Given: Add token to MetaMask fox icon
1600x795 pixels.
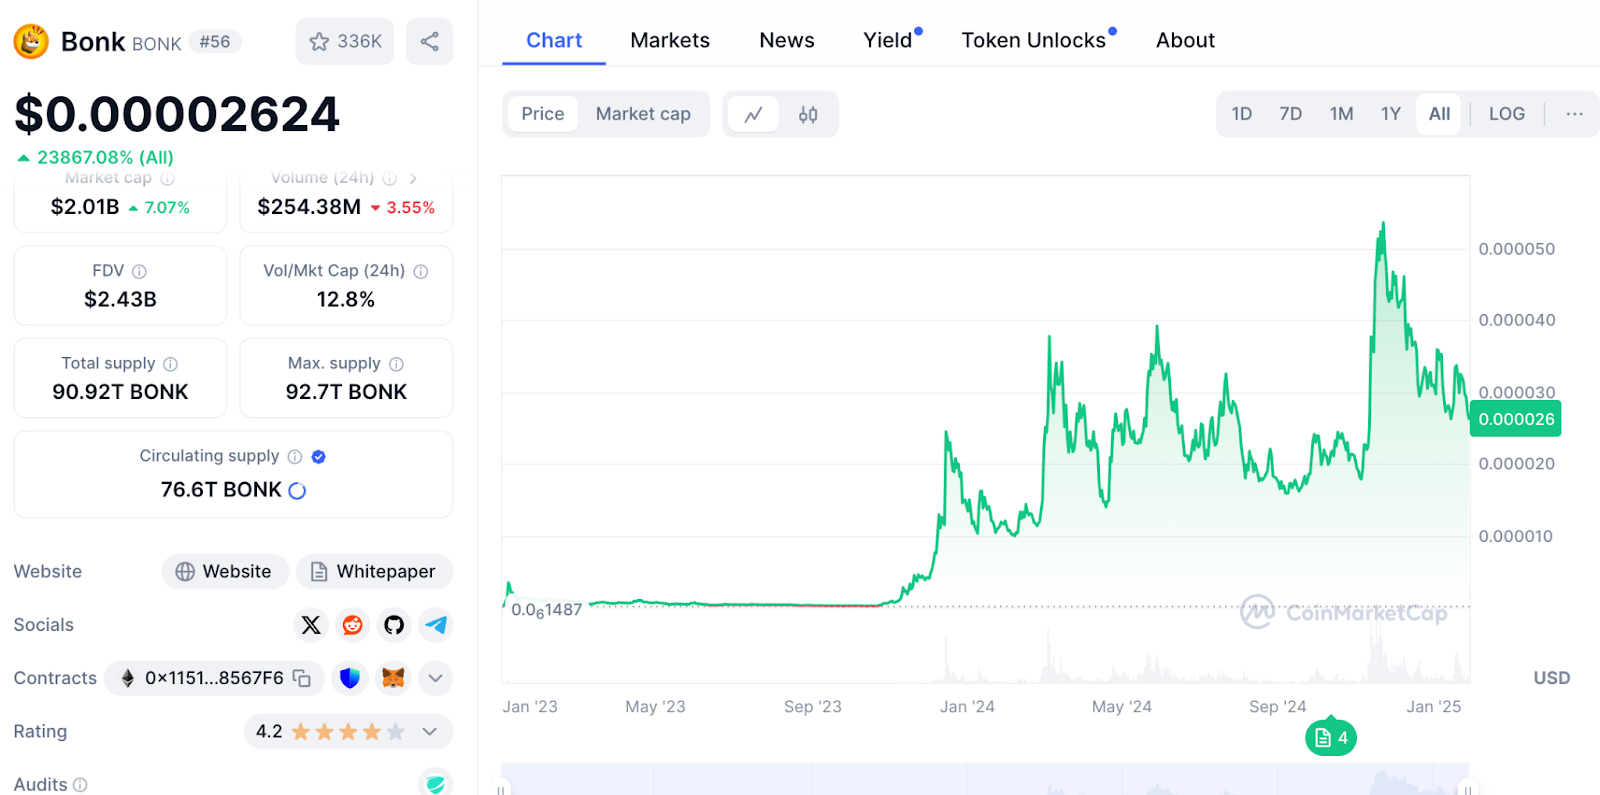Looking at the screenshot, I should click(394, 678).
